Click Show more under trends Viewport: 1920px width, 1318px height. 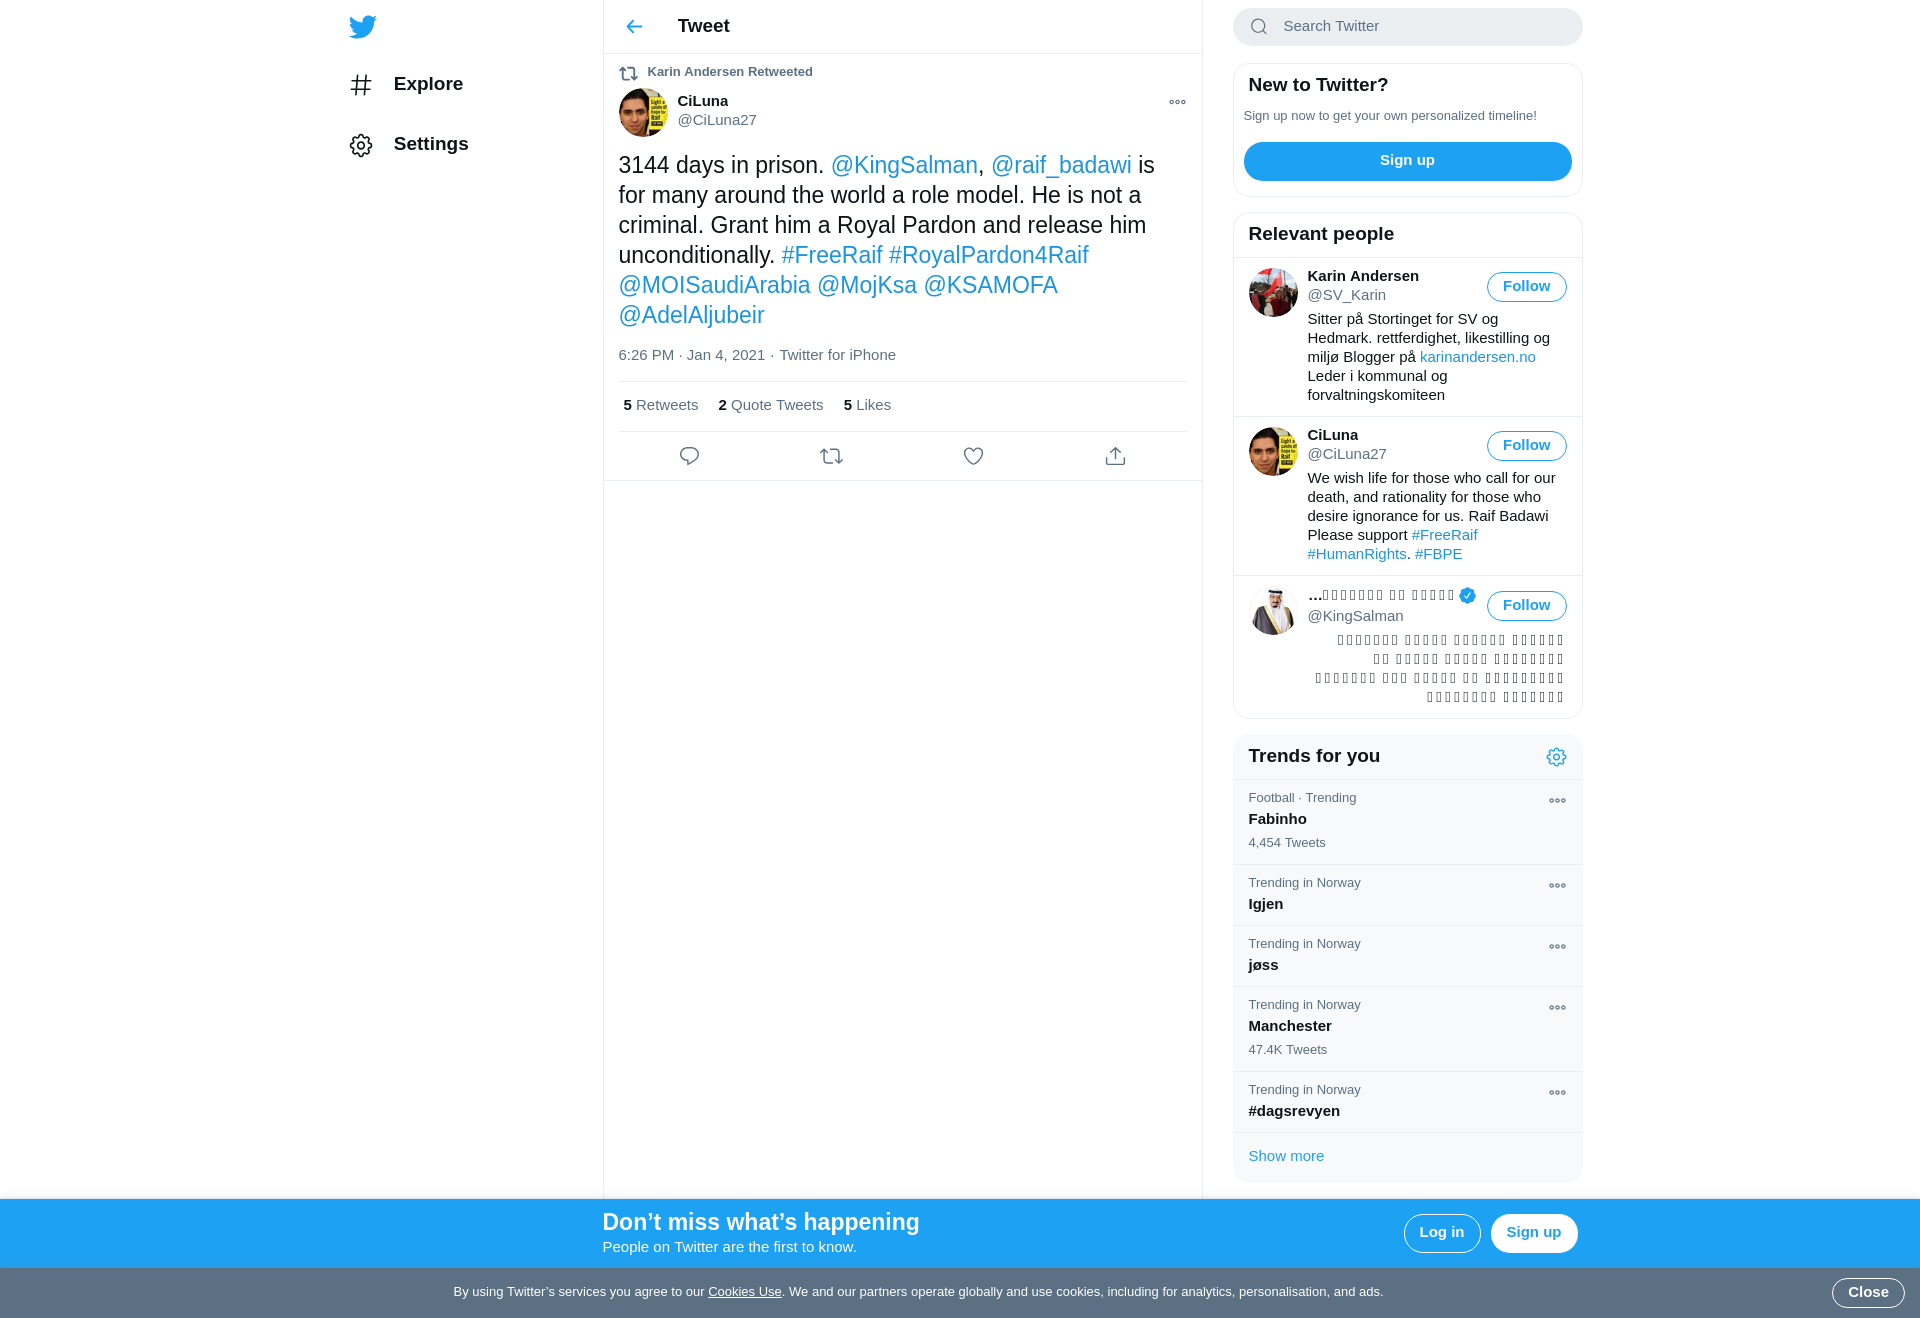tap(1286, 1156)
